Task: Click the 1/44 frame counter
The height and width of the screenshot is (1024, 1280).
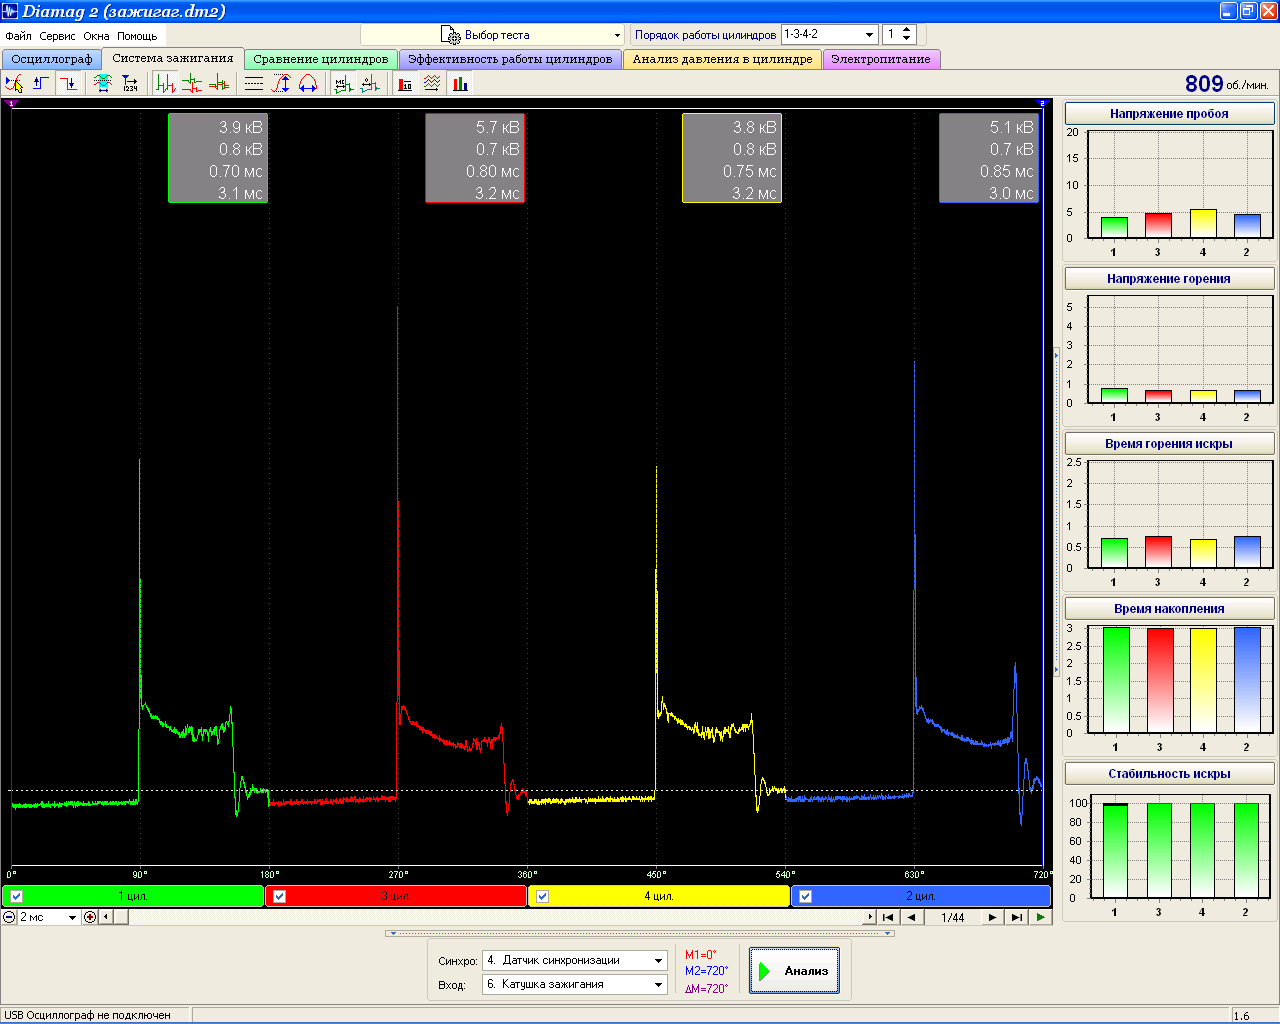Action: pyautogui.click(x=952, y=917)
